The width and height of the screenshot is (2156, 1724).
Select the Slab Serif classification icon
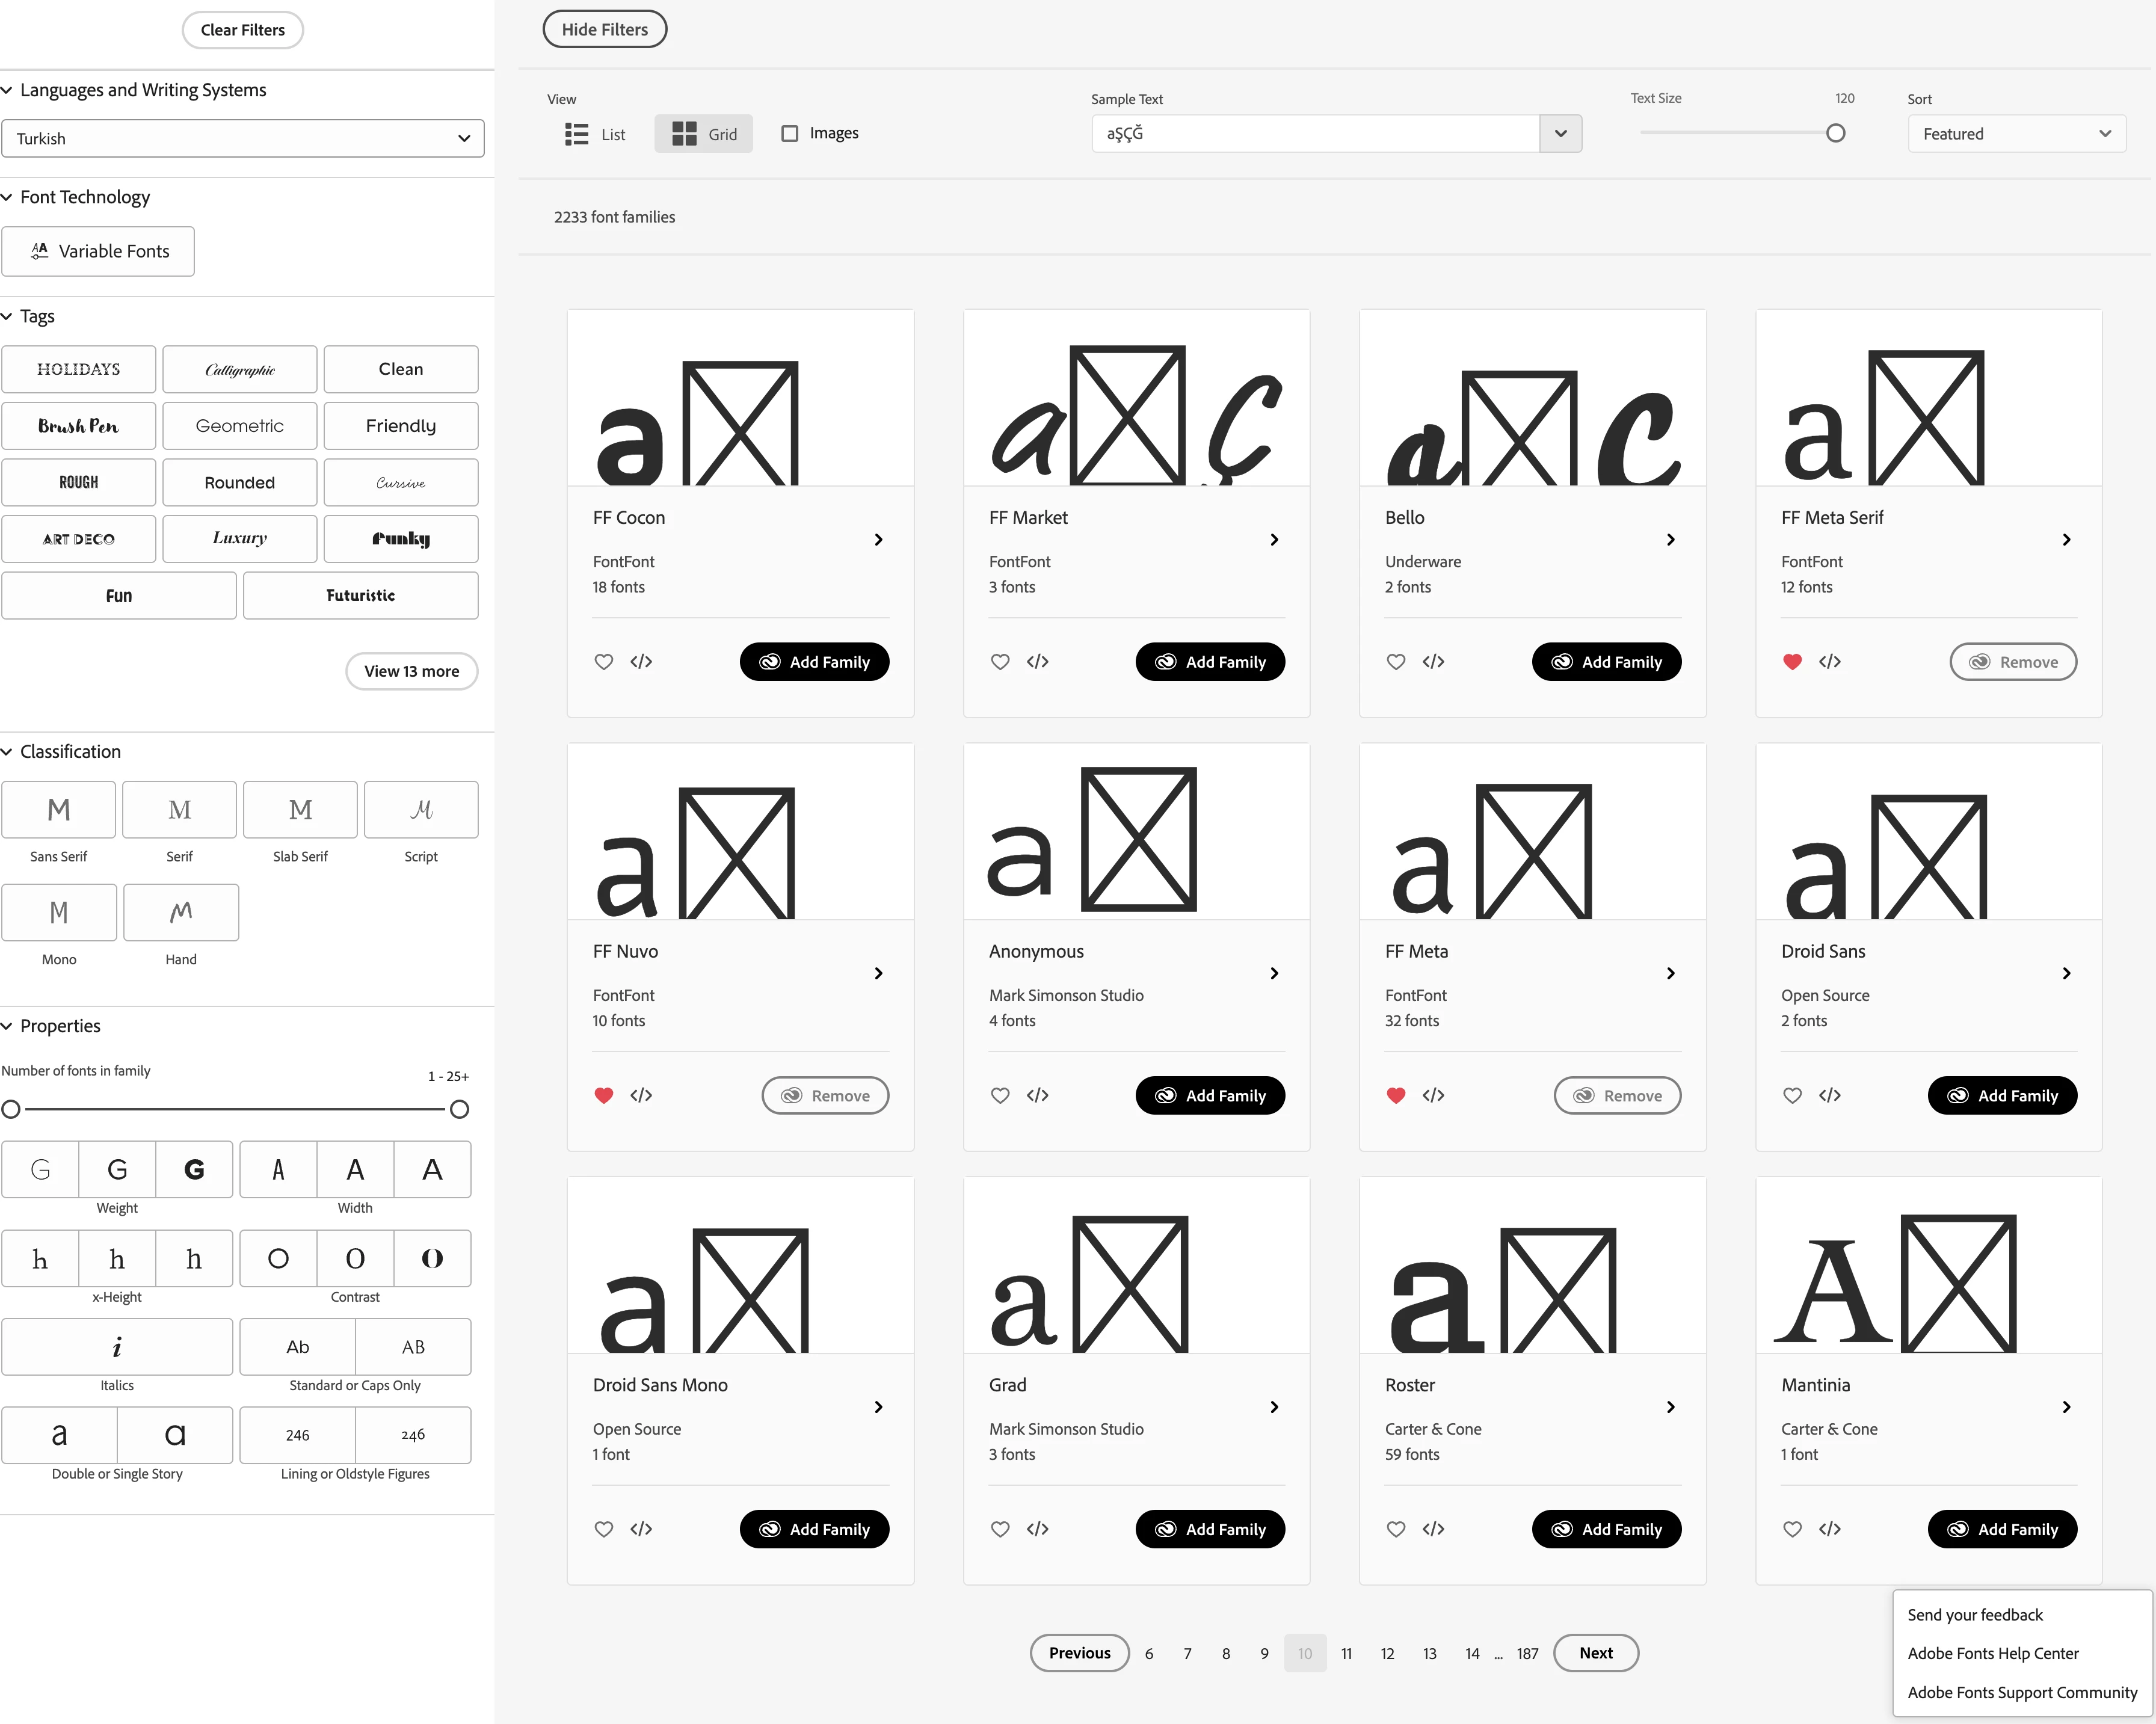coord(300,809)
